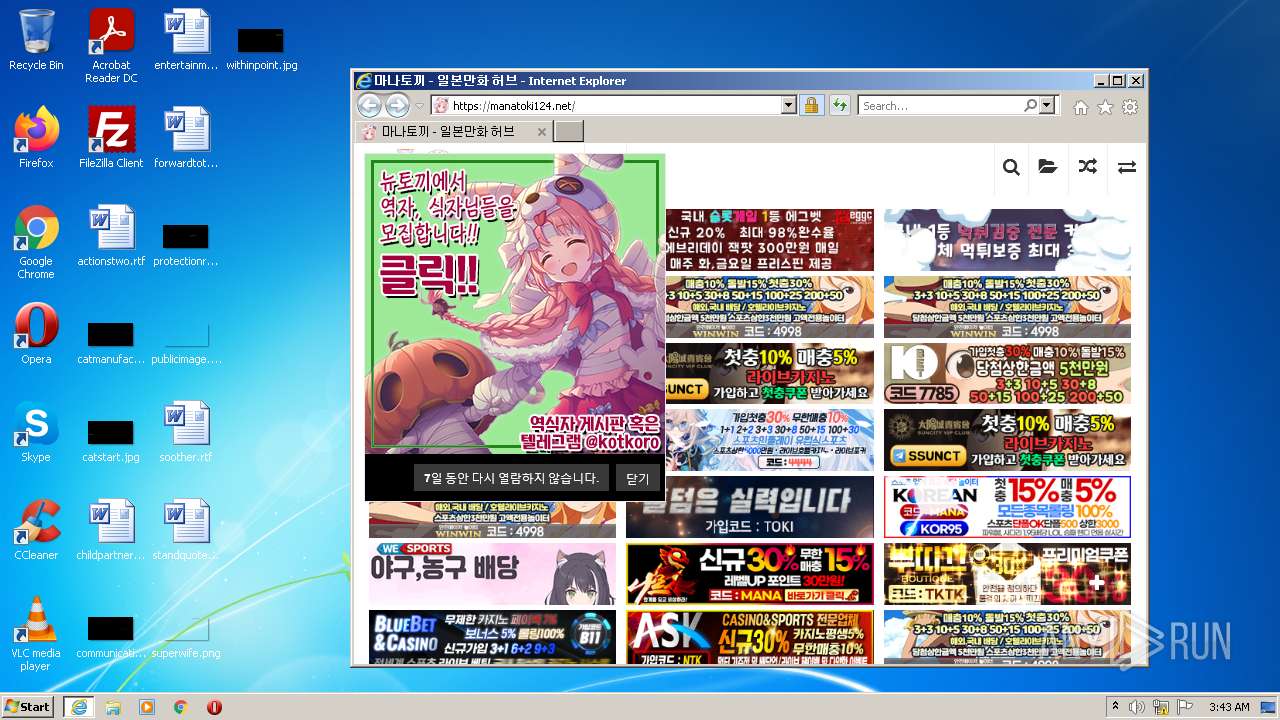Screen dimensions: 1280x720
Task: Open the recent pages dropdown arrow
Action: pos(420,106)
